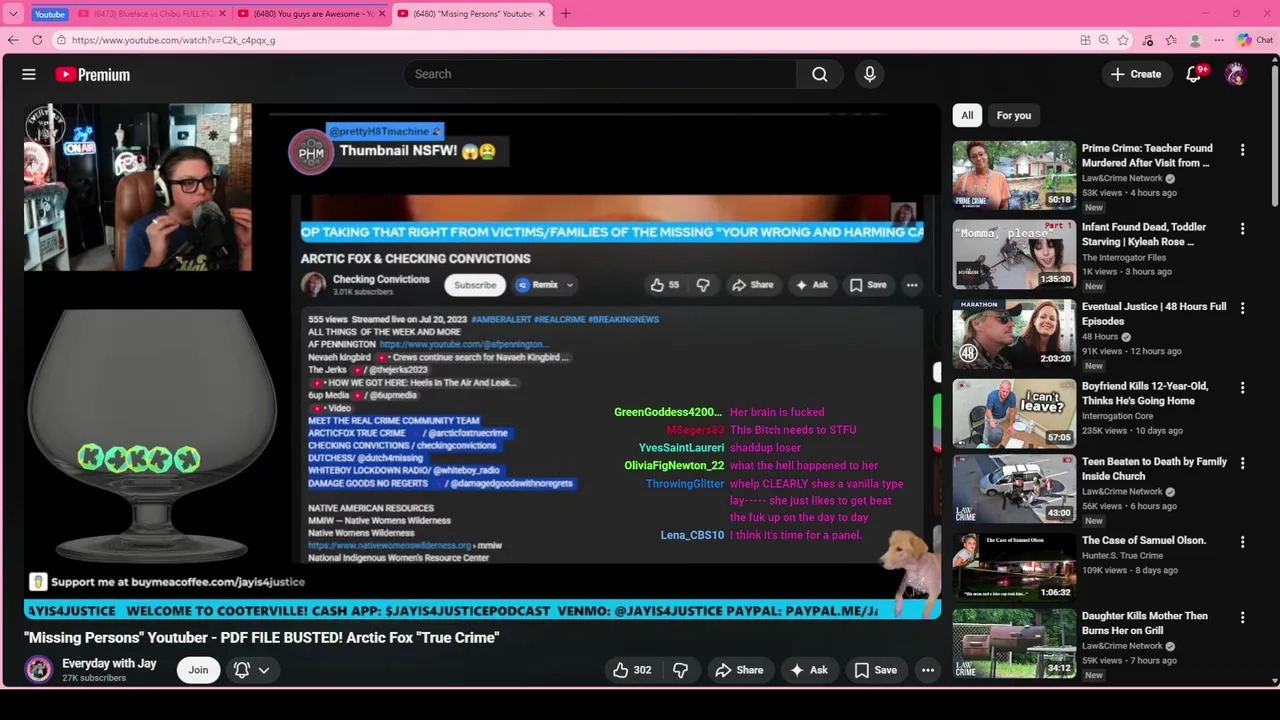This screenshot has width=1280, height=720.
Task: Open Prime Crime Teacher Found Murdered thumbnail
Action: click(1014, 175)
